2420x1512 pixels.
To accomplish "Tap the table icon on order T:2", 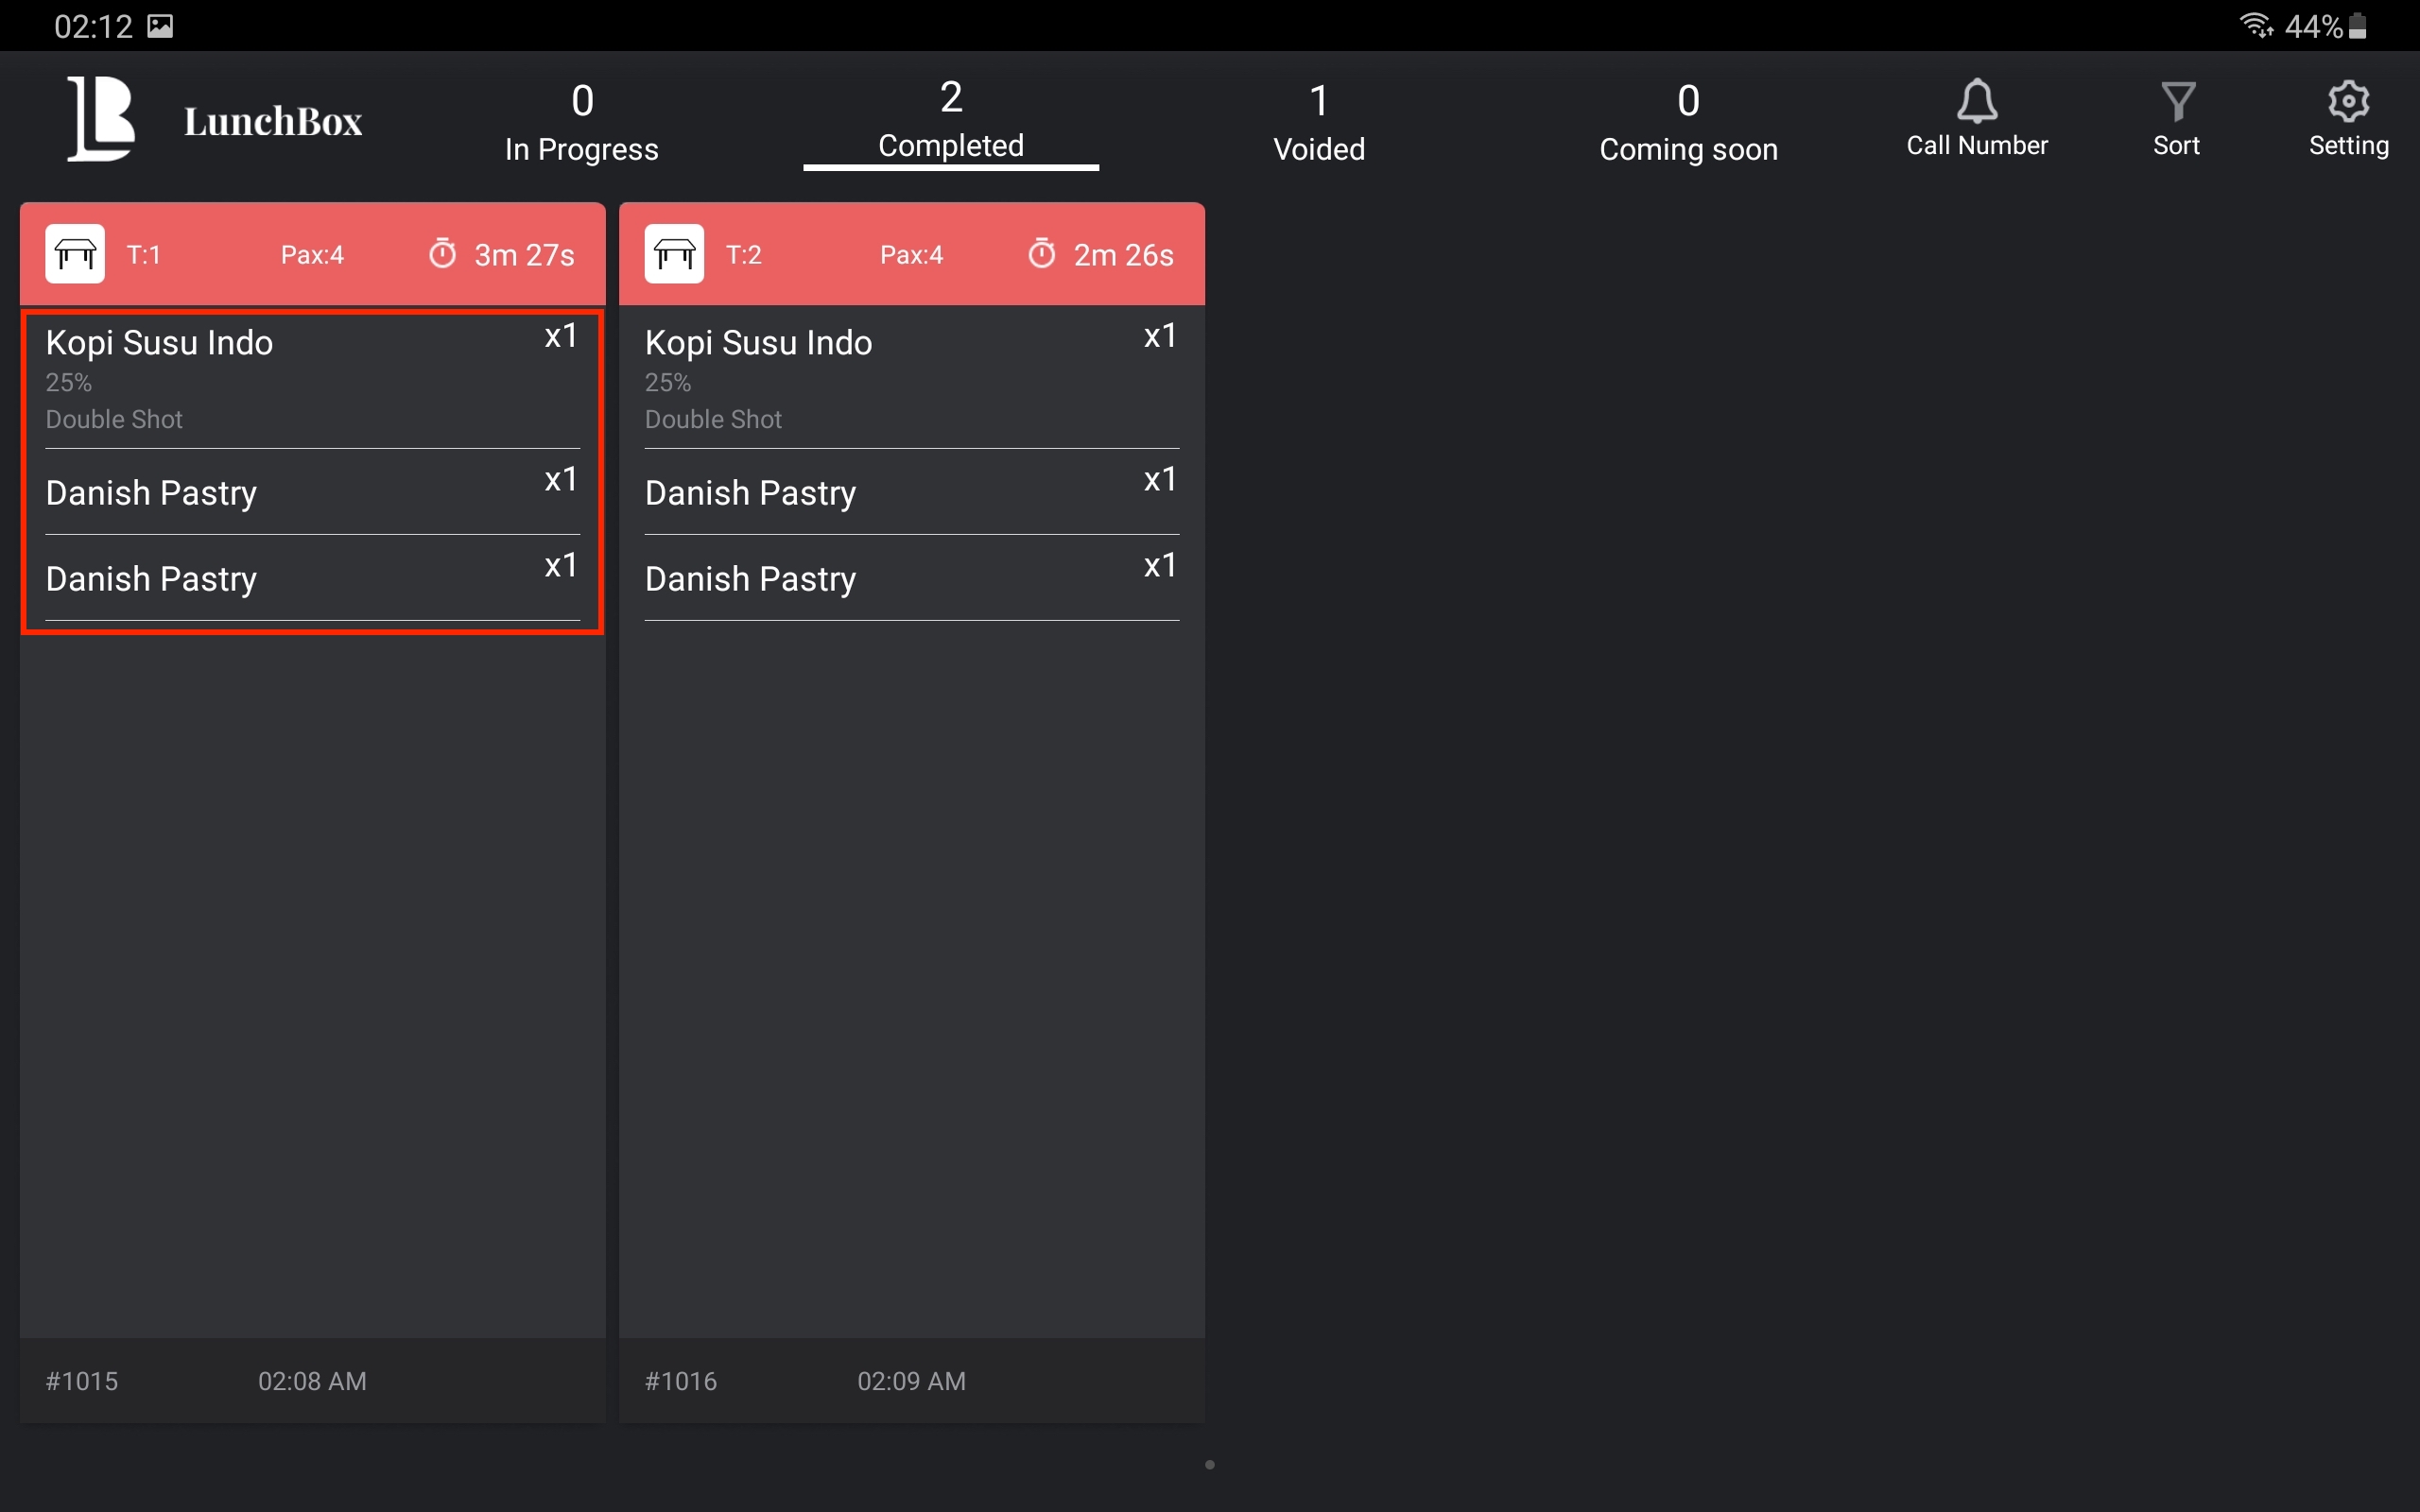I will click(674, 254).
